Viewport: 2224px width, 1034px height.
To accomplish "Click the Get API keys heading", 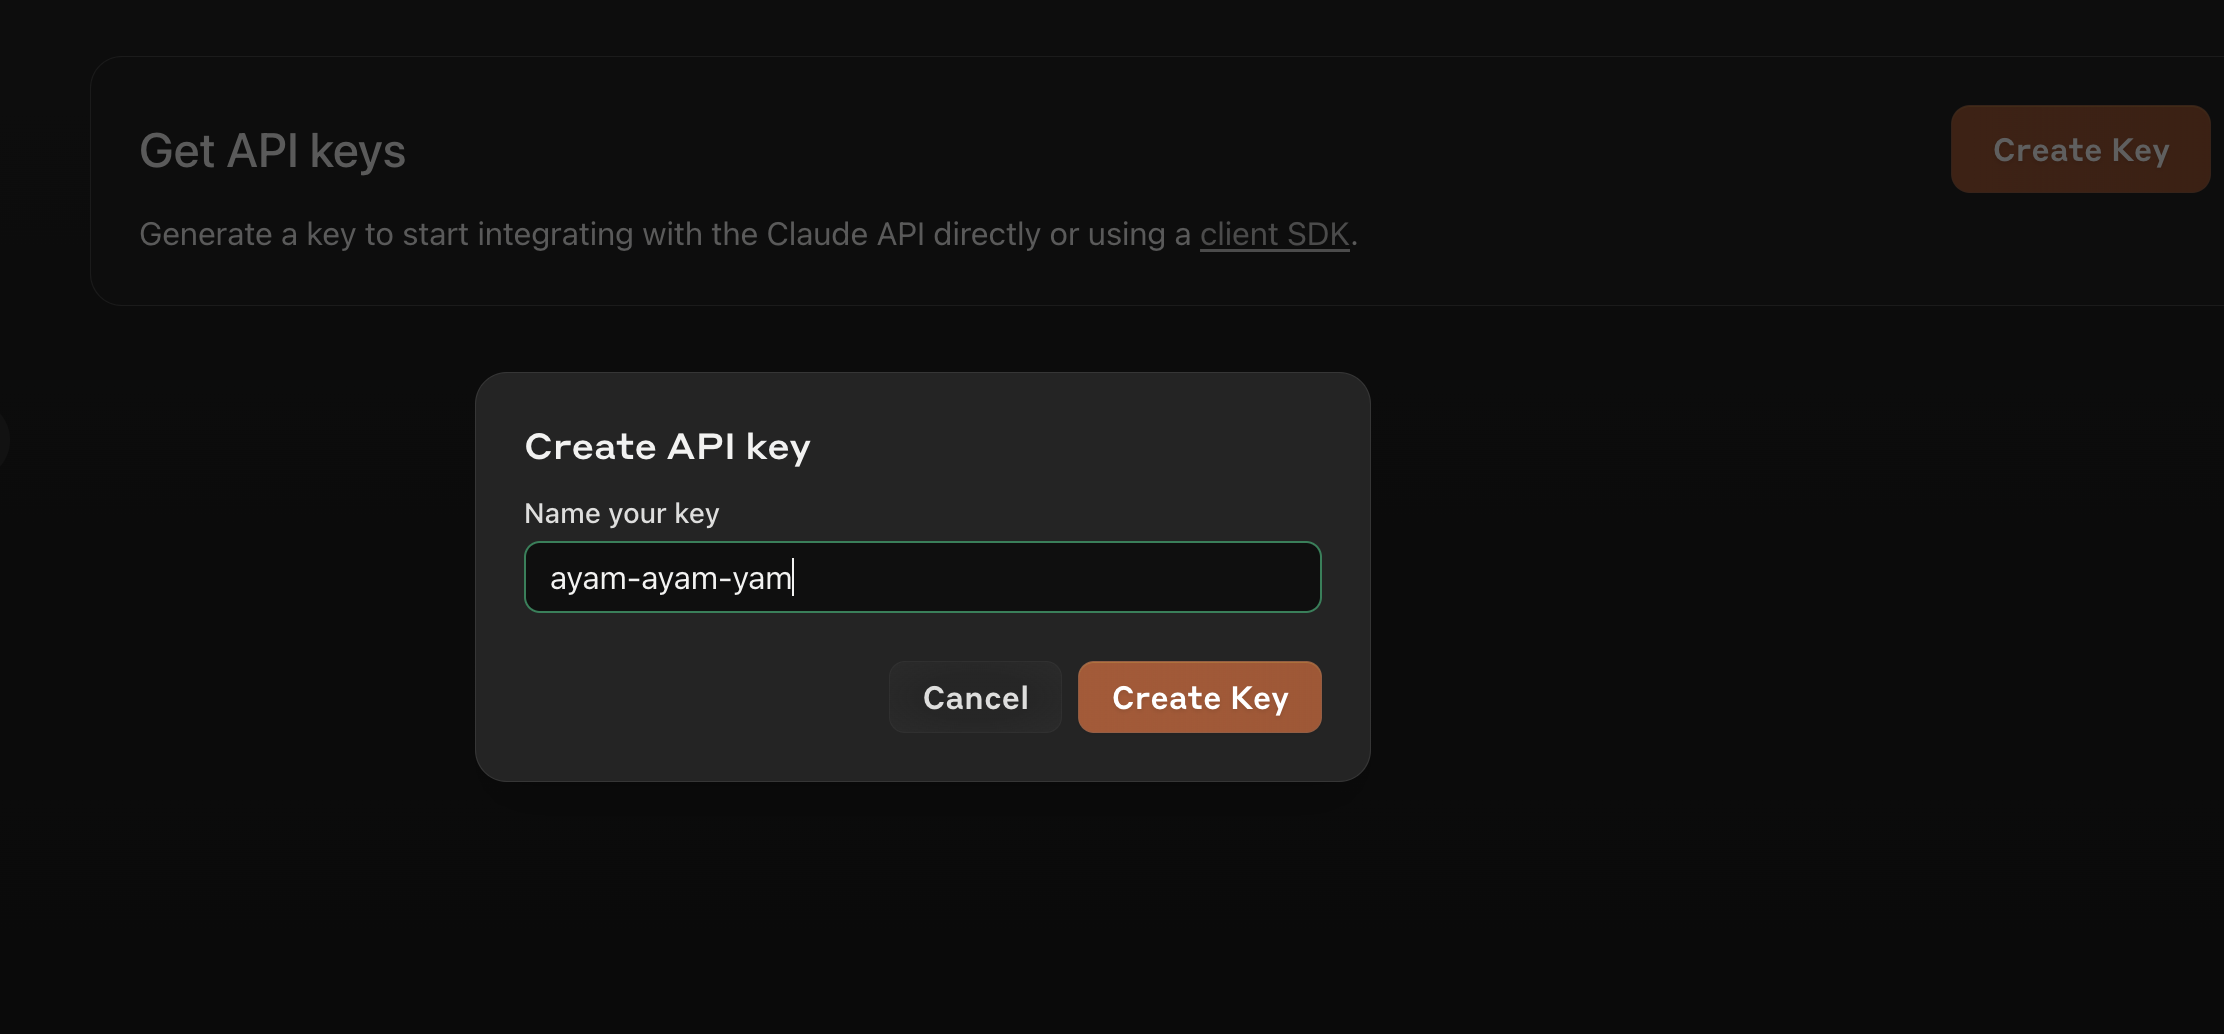I will point(273,149).
